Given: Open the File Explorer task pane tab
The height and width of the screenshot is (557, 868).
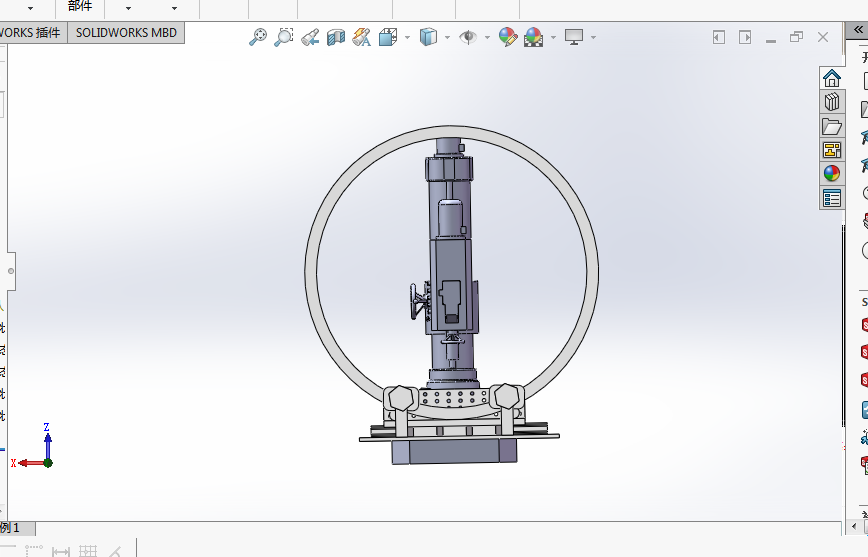Looking at the screenshot, I should pos(831,126).
